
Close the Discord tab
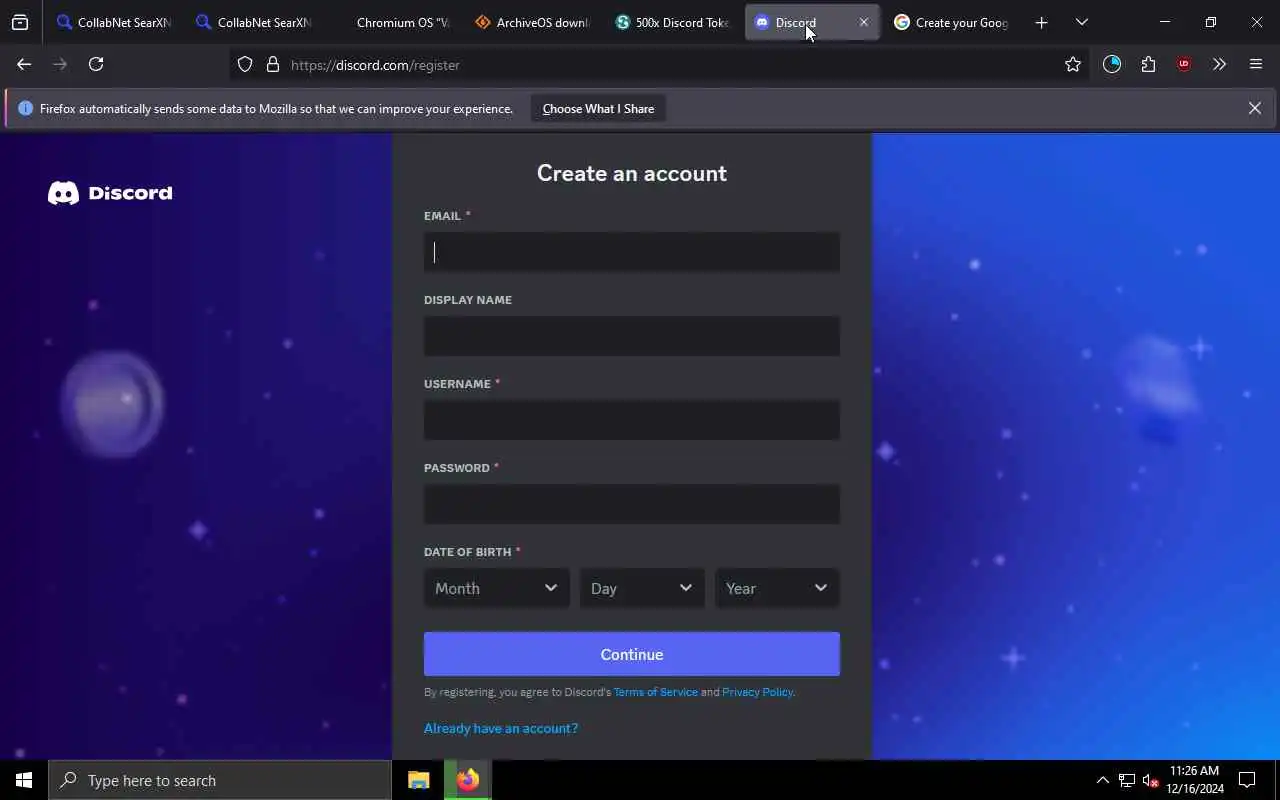[x=864, y=22]
